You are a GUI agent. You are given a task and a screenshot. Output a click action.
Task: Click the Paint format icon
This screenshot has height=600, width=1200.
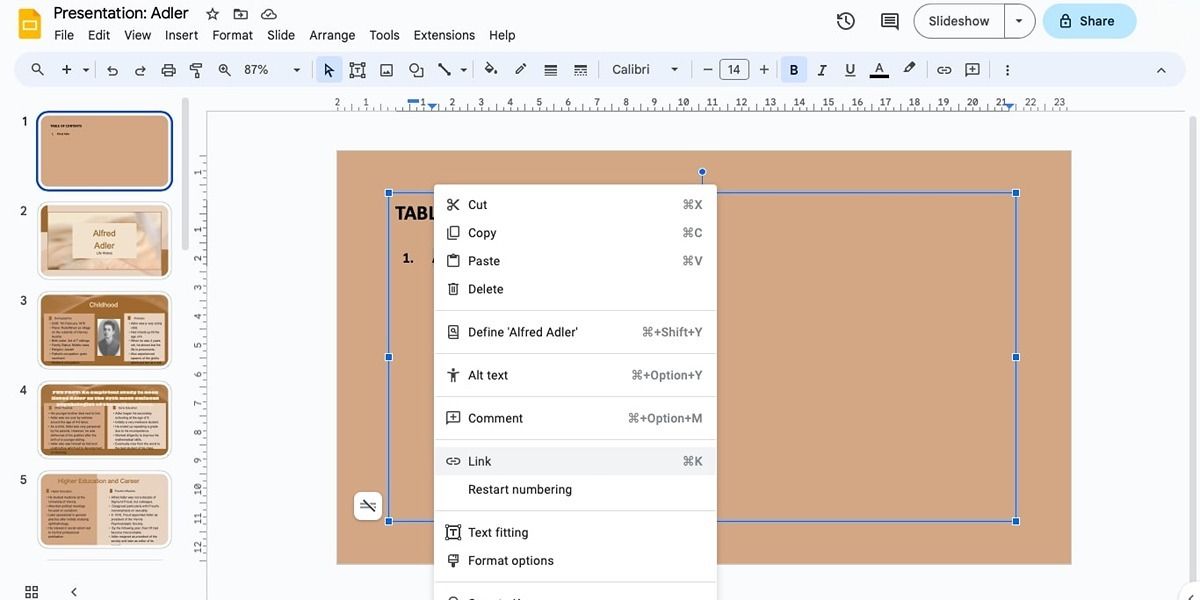tap(196, 70)
